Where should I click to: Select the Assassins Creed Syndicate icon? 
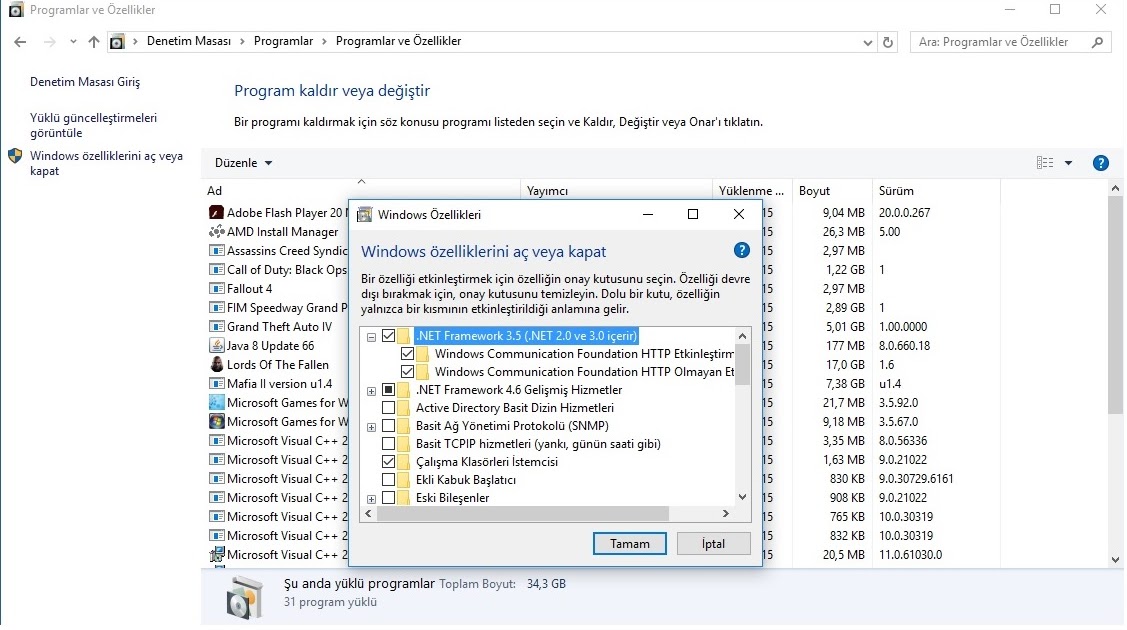(216, 251)
